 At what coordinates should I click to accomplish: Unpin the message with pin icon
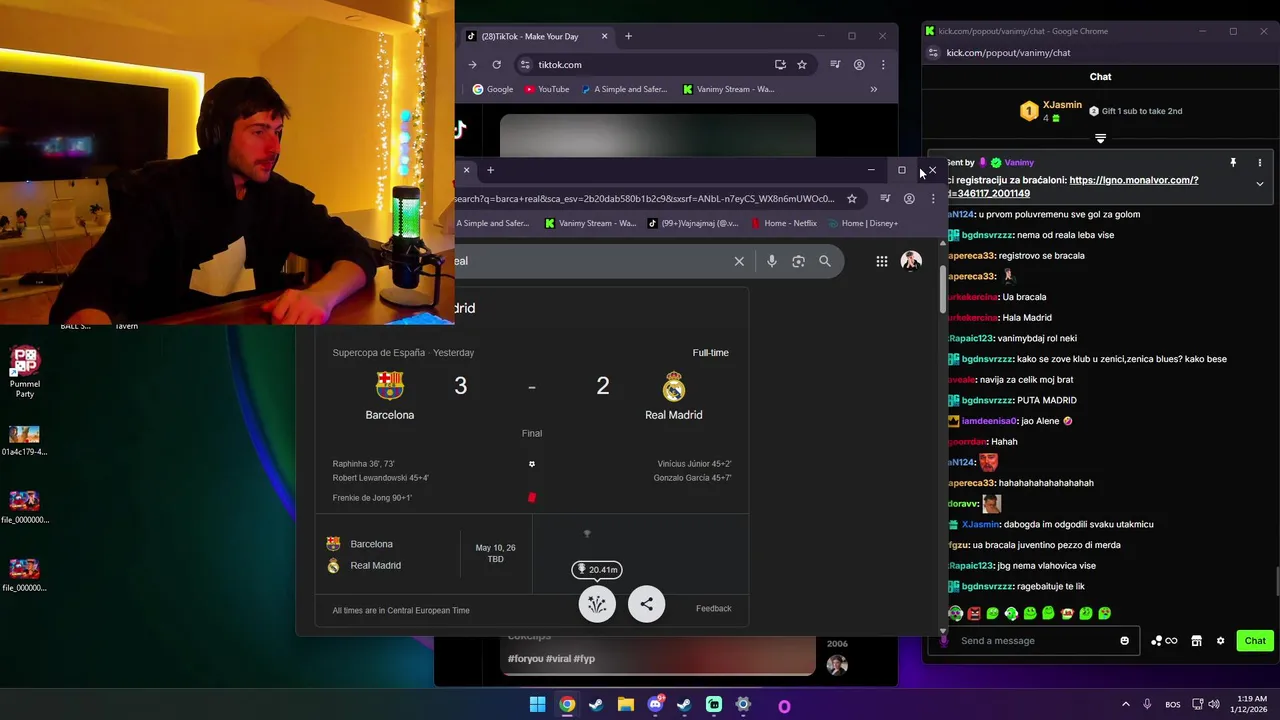point(1233,162)
